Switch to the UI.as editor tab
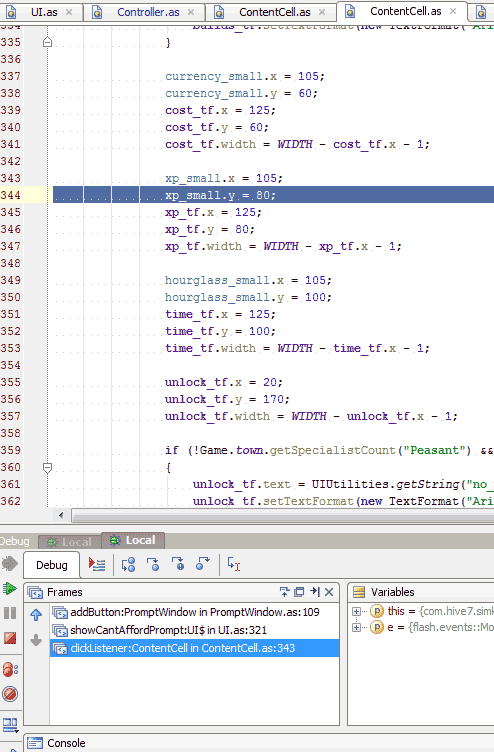The height and width of the screenshot is (752, 494). click(x=44, y=12)
